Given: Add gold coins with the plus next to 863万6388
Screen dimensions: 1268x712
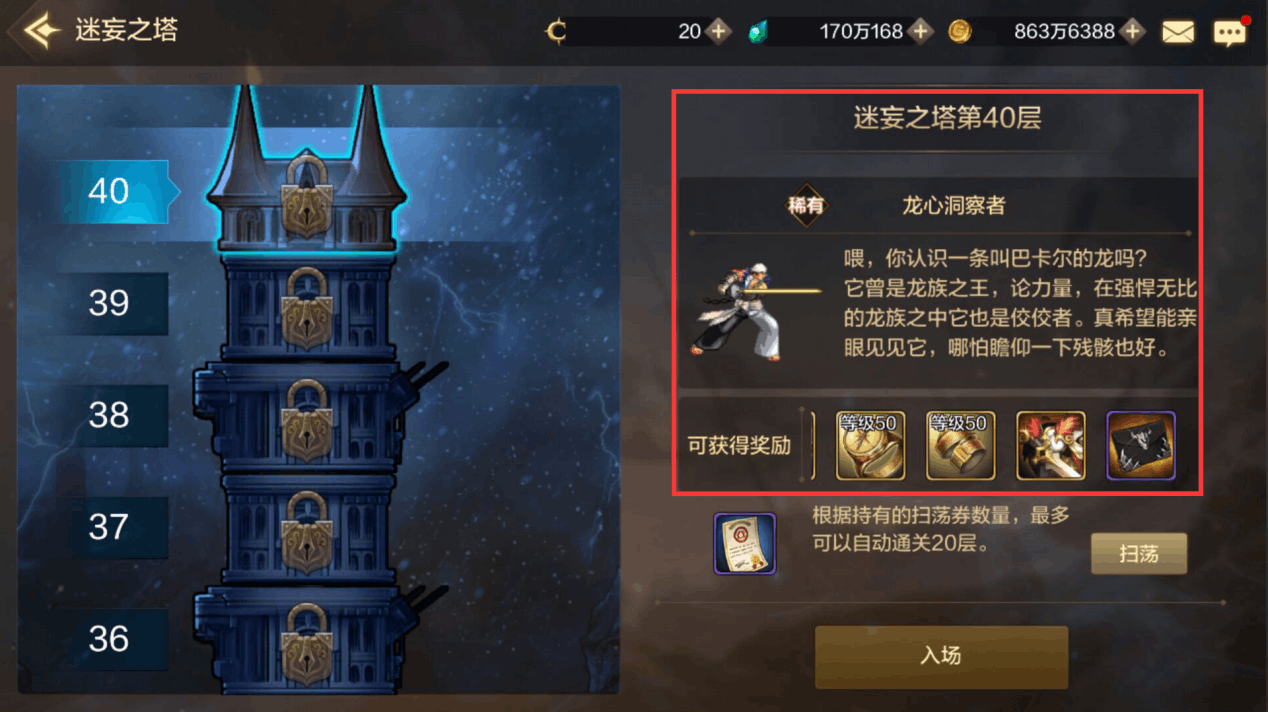Looking at the screenshot, I should (1132, 32).
